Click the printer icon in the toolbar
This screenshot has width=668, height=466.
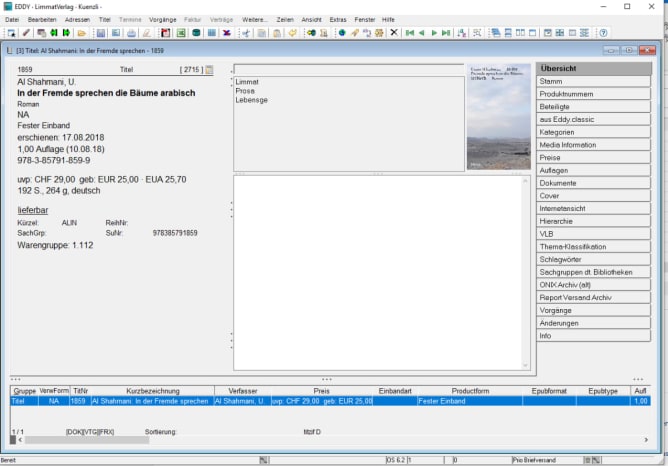pos(132,33)
